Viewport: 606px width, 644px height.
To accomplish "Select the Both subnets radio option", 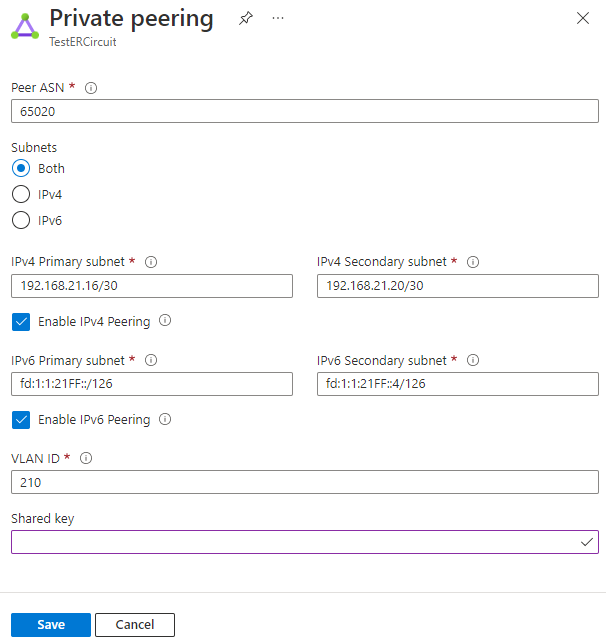I will click(x=20, y=168).
